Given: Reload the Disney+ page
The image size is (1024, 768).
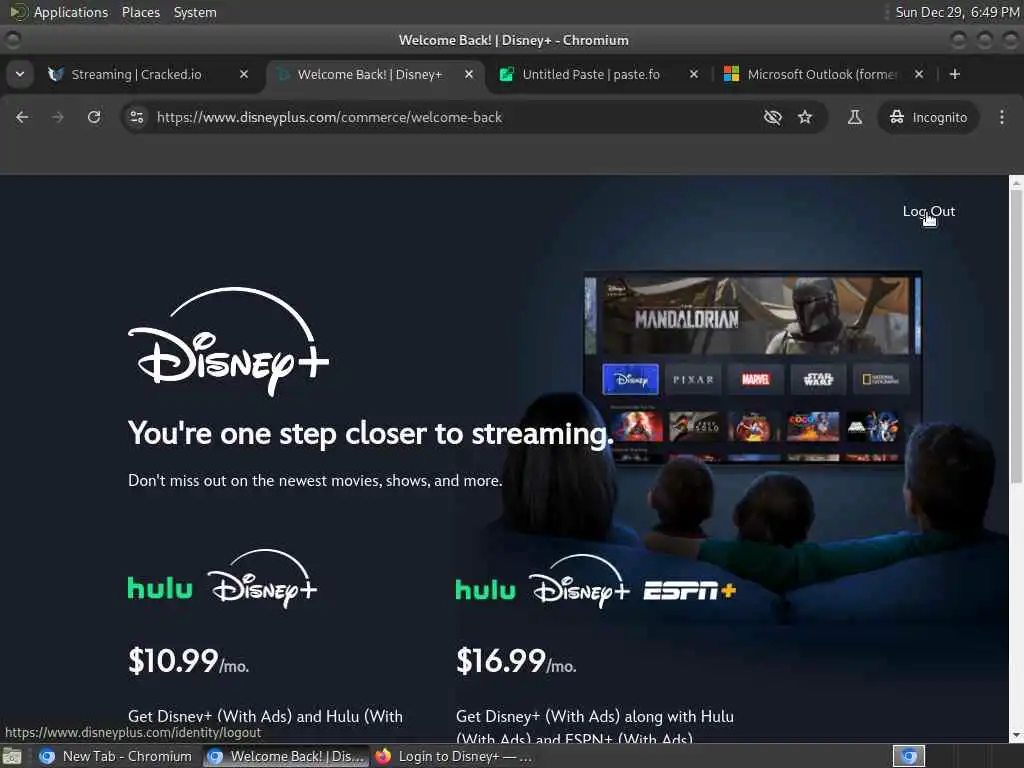Looking at the screenshot, I should point(94,117).
